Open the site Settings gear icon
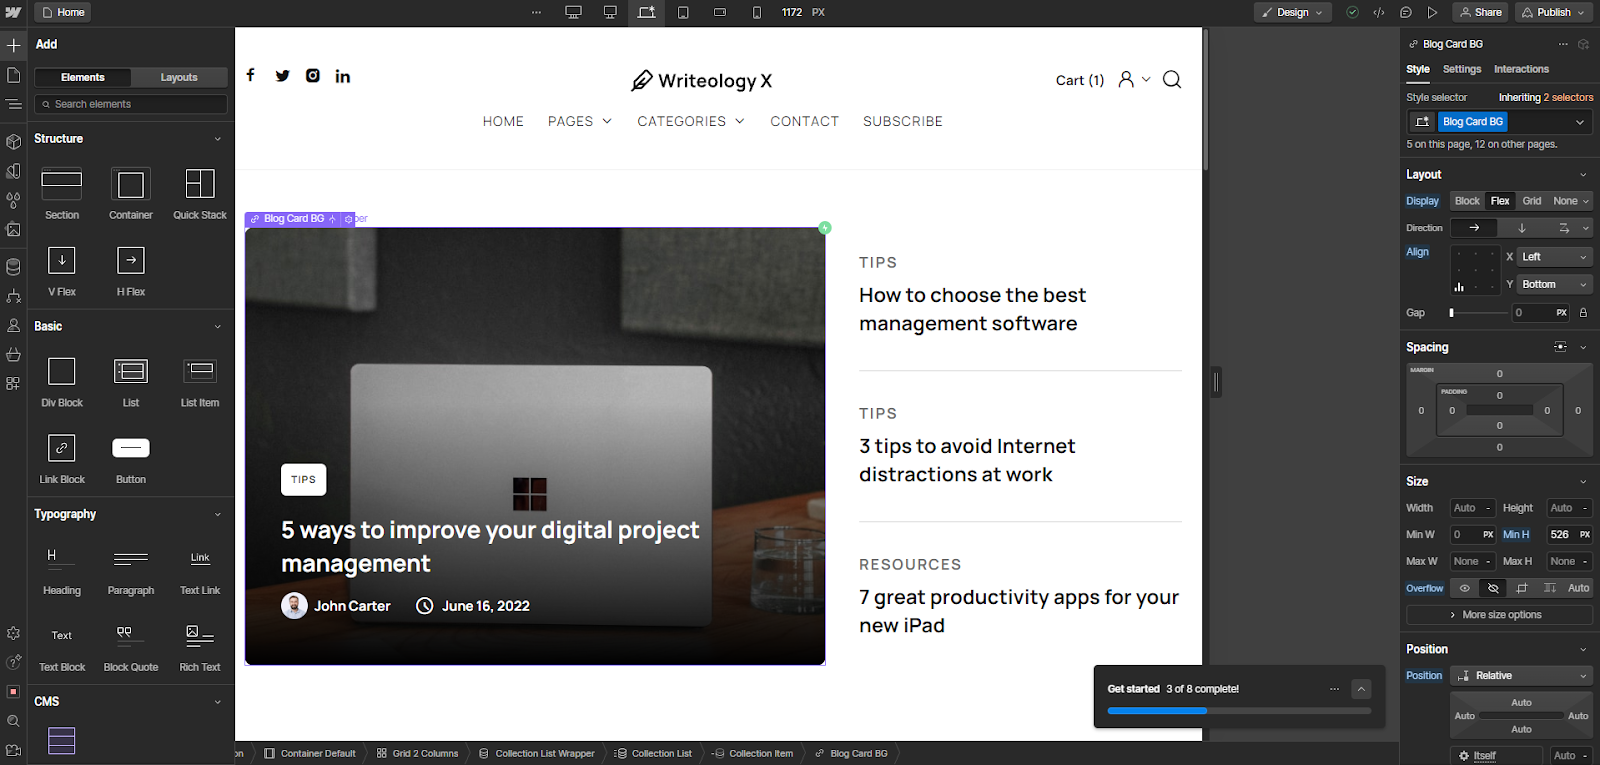 pos(13,633)
